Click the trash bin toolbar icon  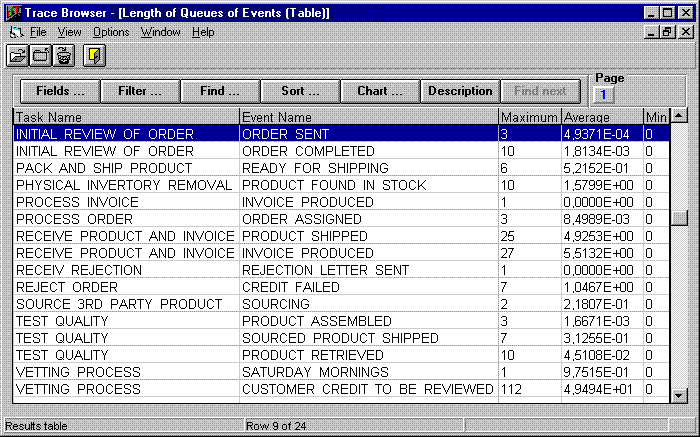[x=64, y=55]
